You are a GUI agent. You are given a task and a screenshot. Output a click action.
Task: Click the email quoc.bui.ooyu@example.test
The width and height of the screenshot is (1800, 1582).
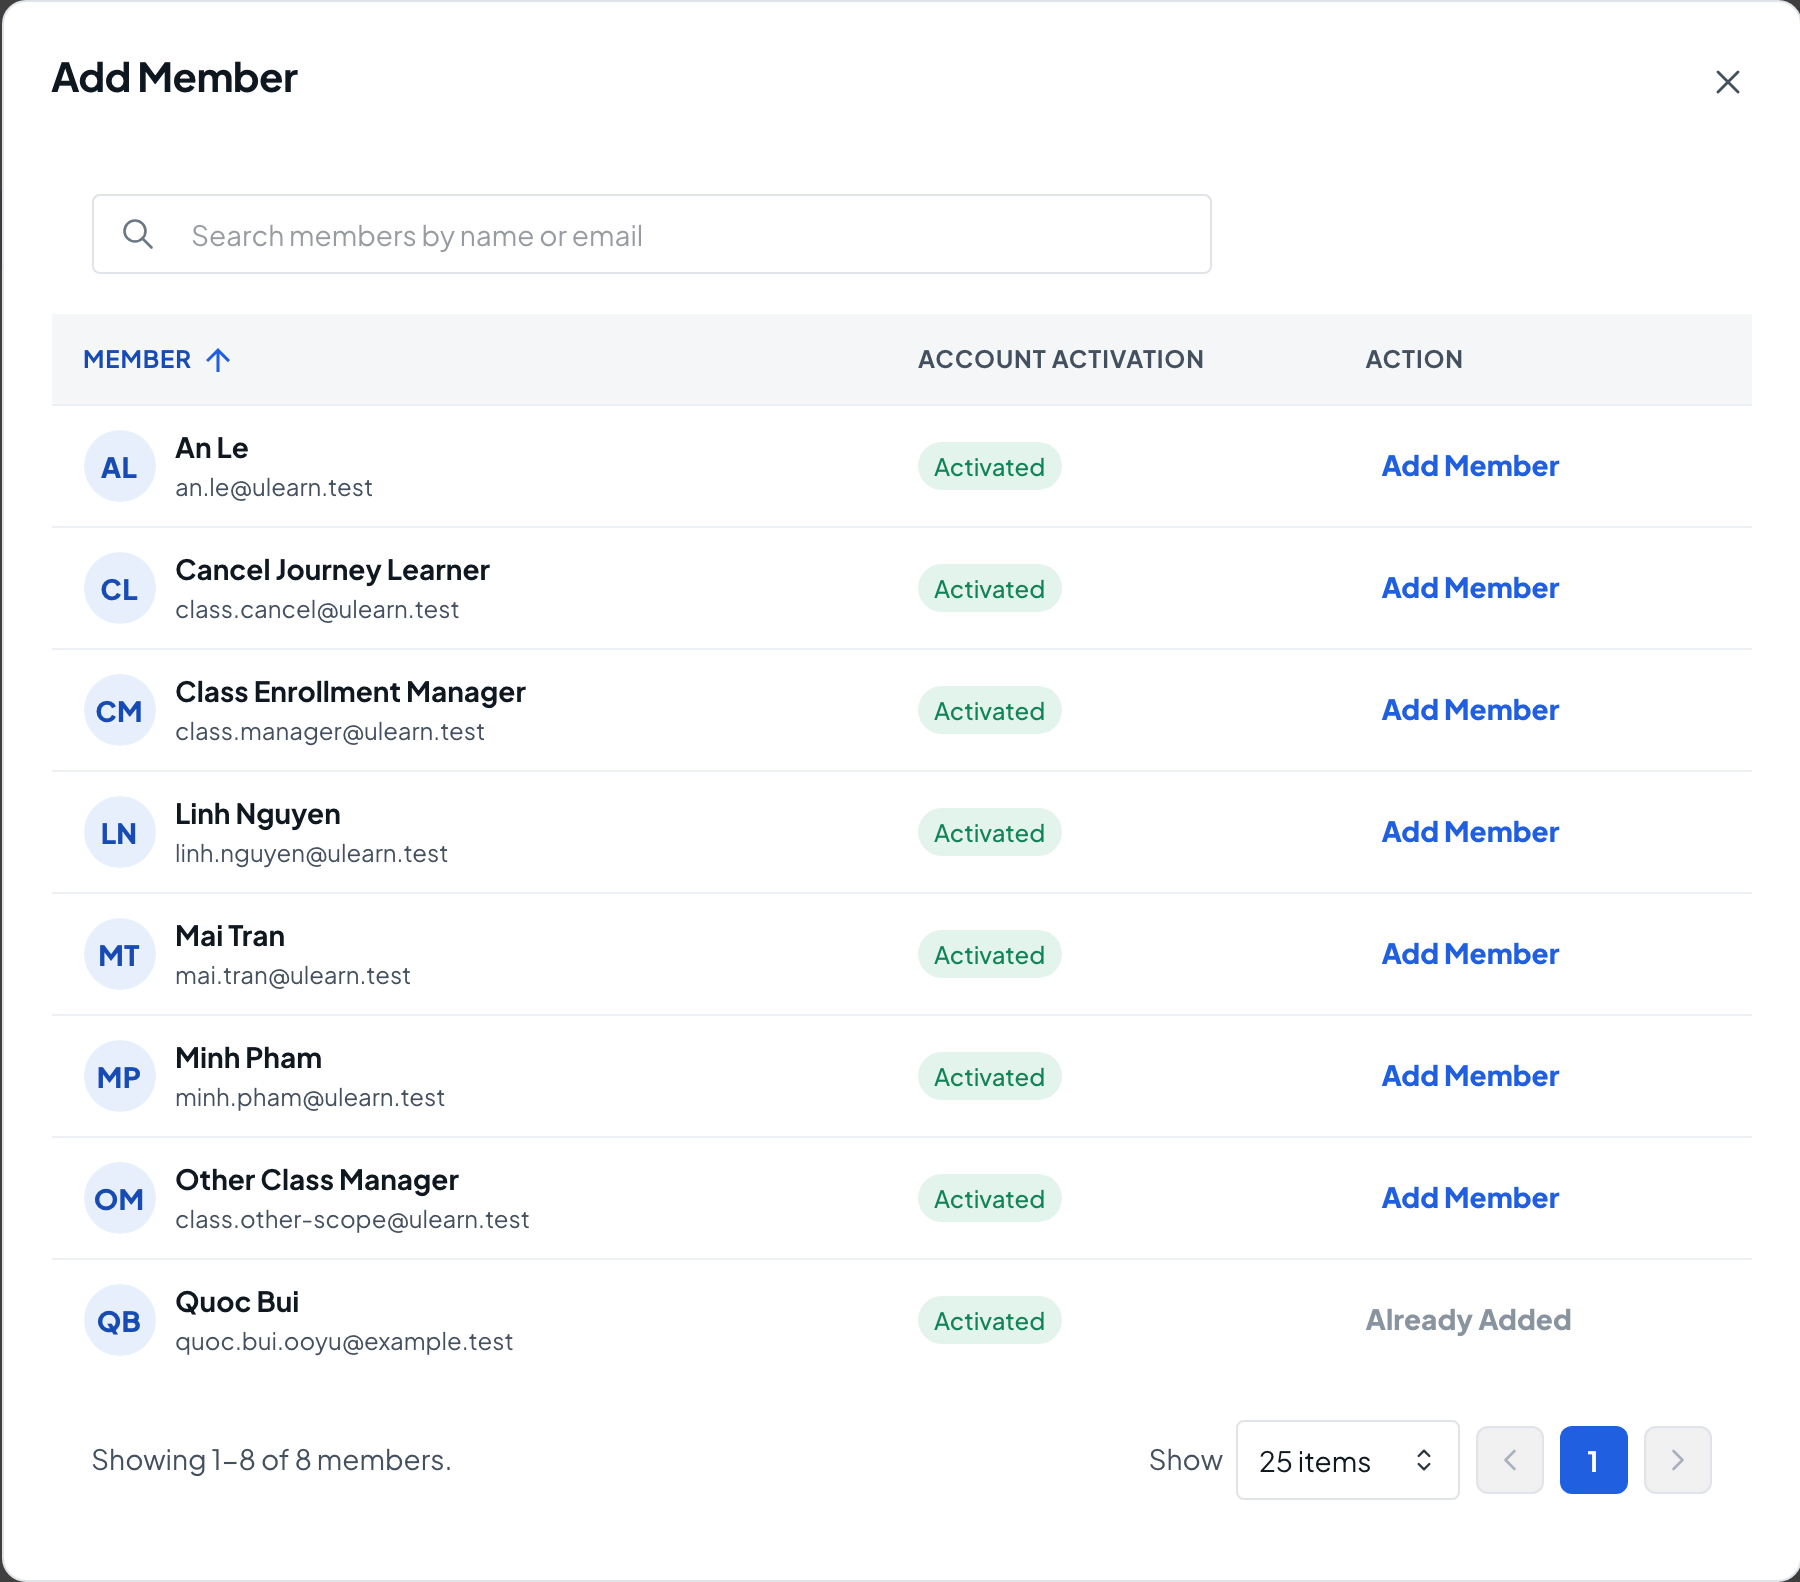(344, 1341)
